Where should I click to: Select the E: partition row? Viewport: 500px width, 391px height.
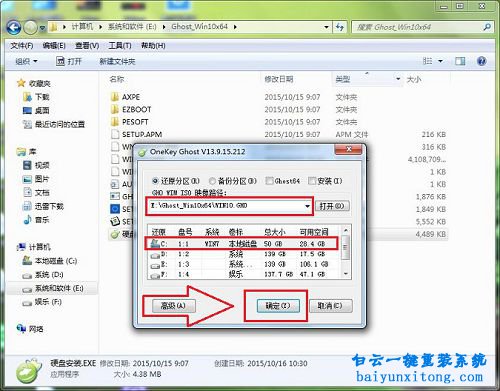click(243, 264)
